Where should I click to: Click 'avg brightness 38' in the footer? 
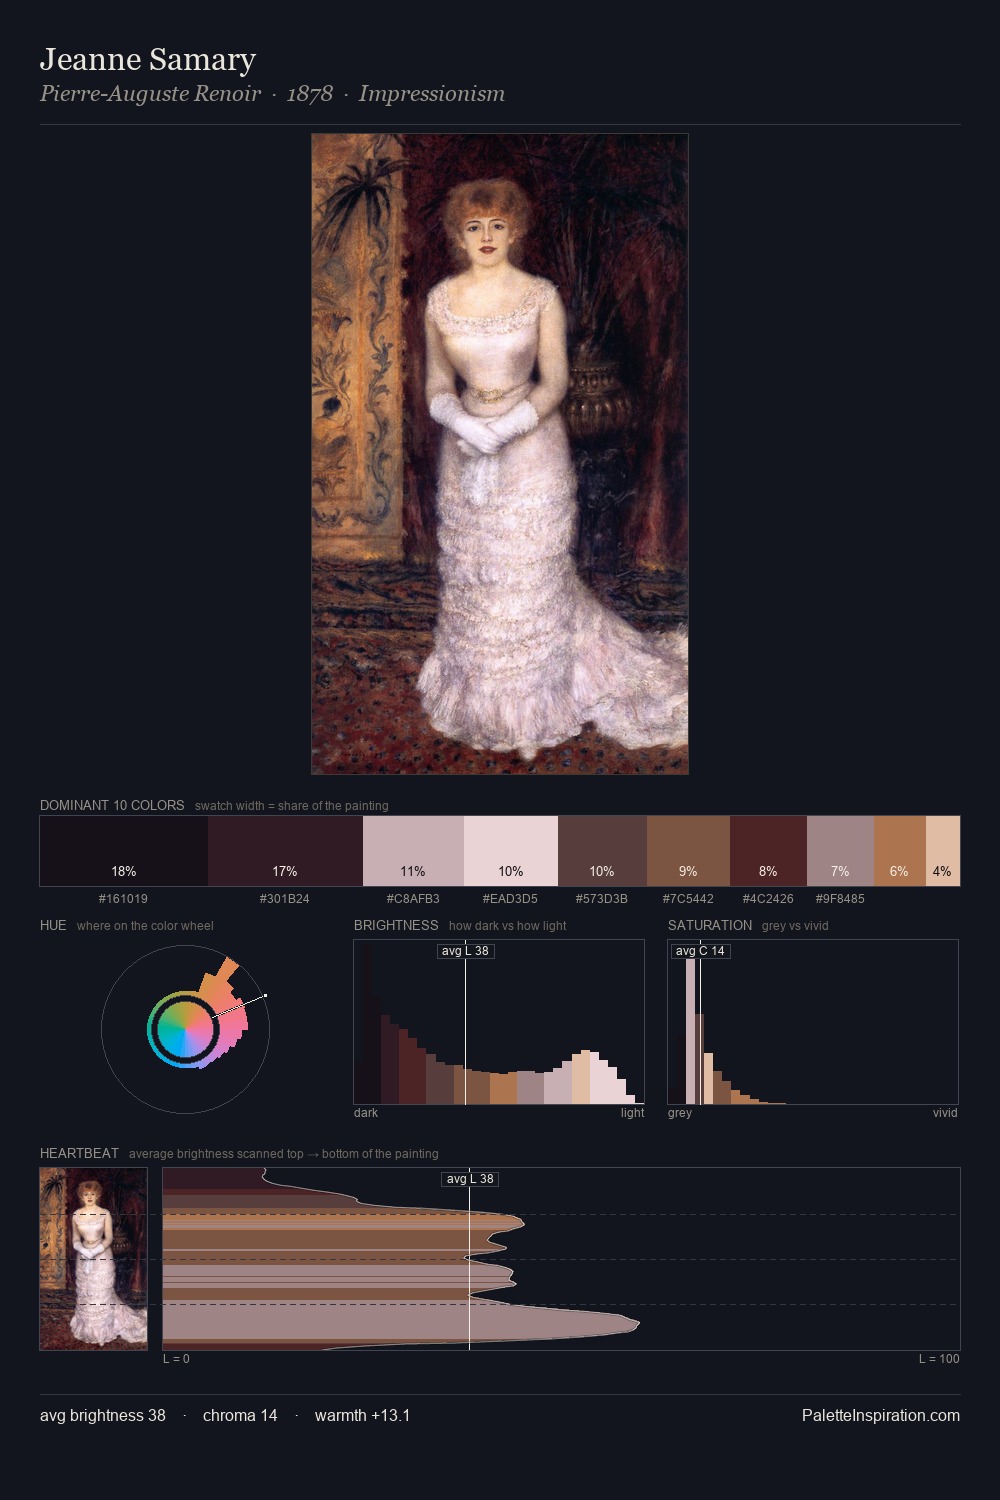(103, 1415)
